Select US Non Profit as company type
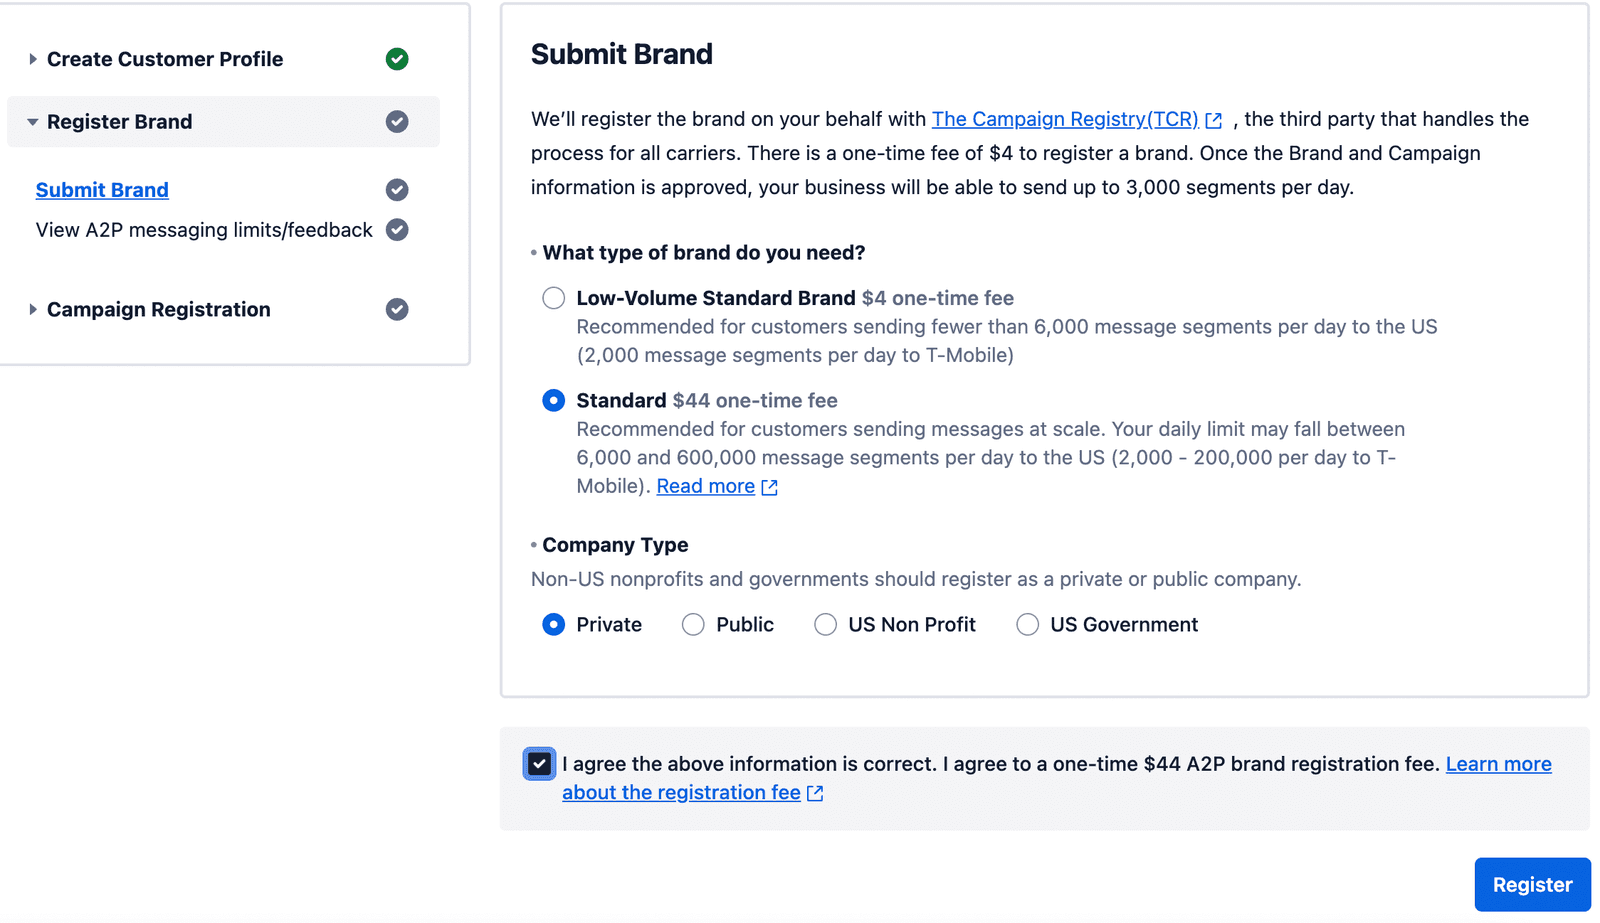The image size is (1600, 923). pyautogui.click(x=825, y=624)
